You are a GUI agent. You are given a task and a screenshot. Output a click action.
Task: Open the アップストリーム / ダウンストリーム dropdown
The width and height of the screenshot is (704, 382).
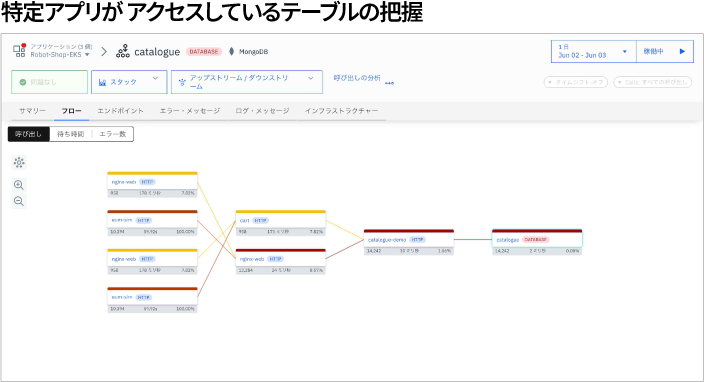point(246,82)
